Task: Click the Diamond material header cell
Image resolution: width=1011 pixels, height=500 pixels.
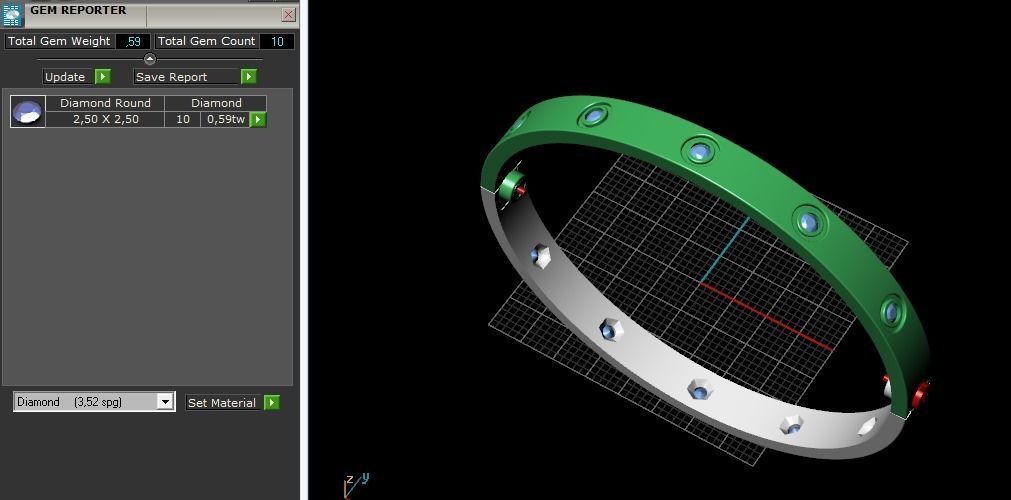Action: tap(216, 103)
